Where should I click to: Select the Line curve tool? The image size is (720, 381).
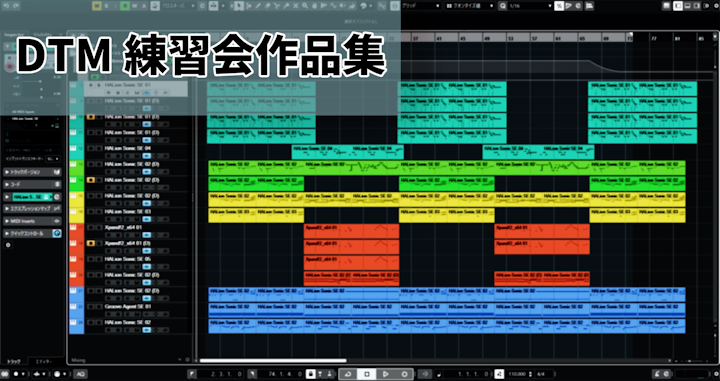pyautogui.click(x=334, y=6)
